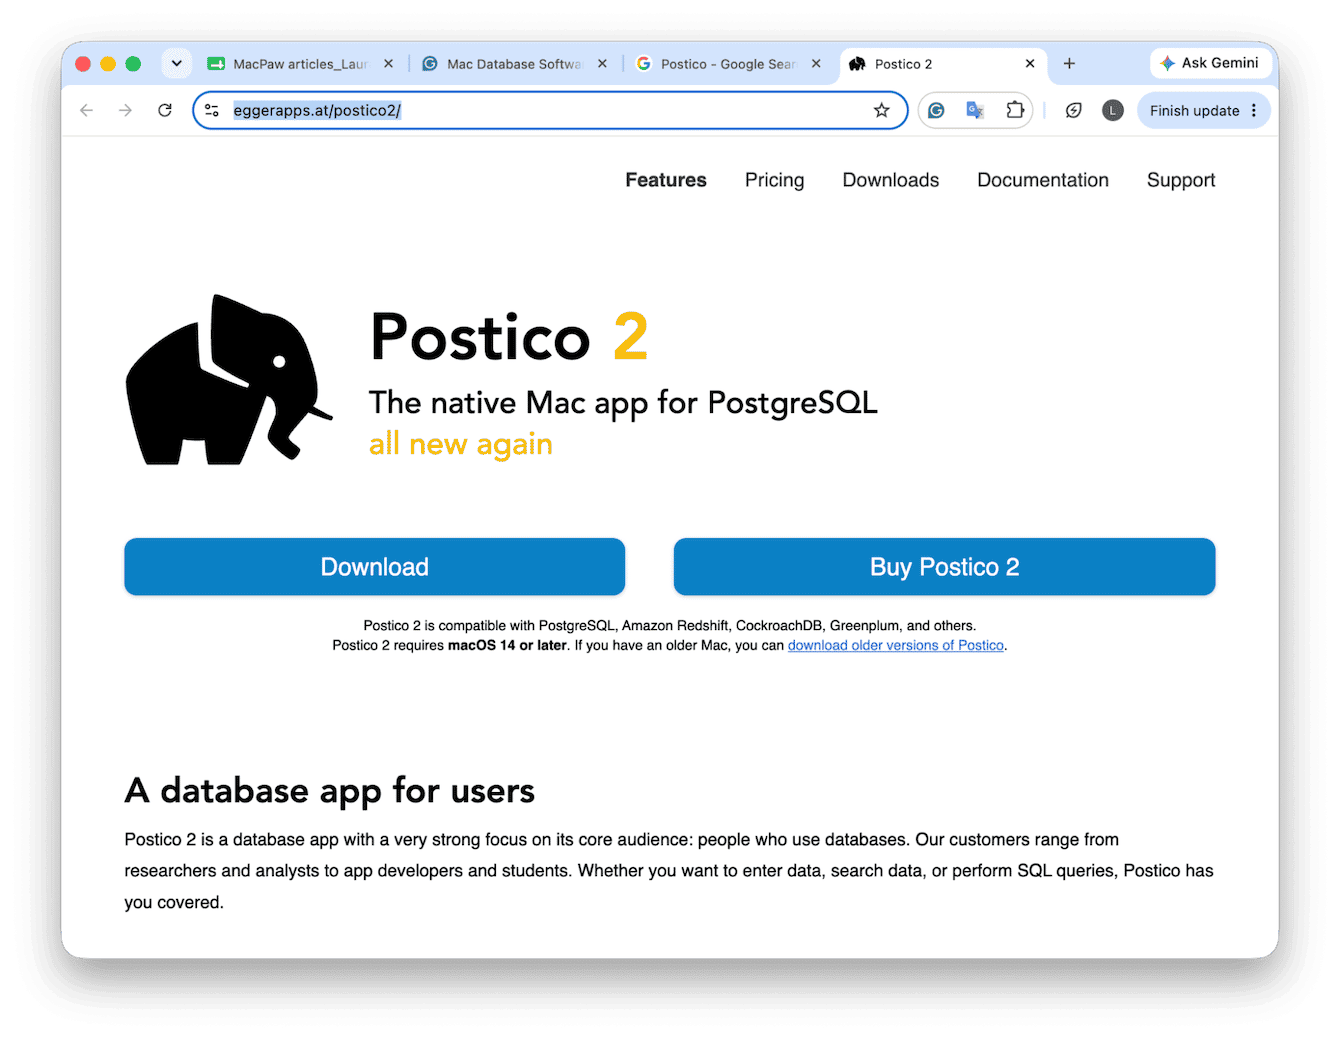This screenshot has height=1040, width=1340.
Task: Click the 'macOS 14 or later' bold text
Action: [508, 646]
